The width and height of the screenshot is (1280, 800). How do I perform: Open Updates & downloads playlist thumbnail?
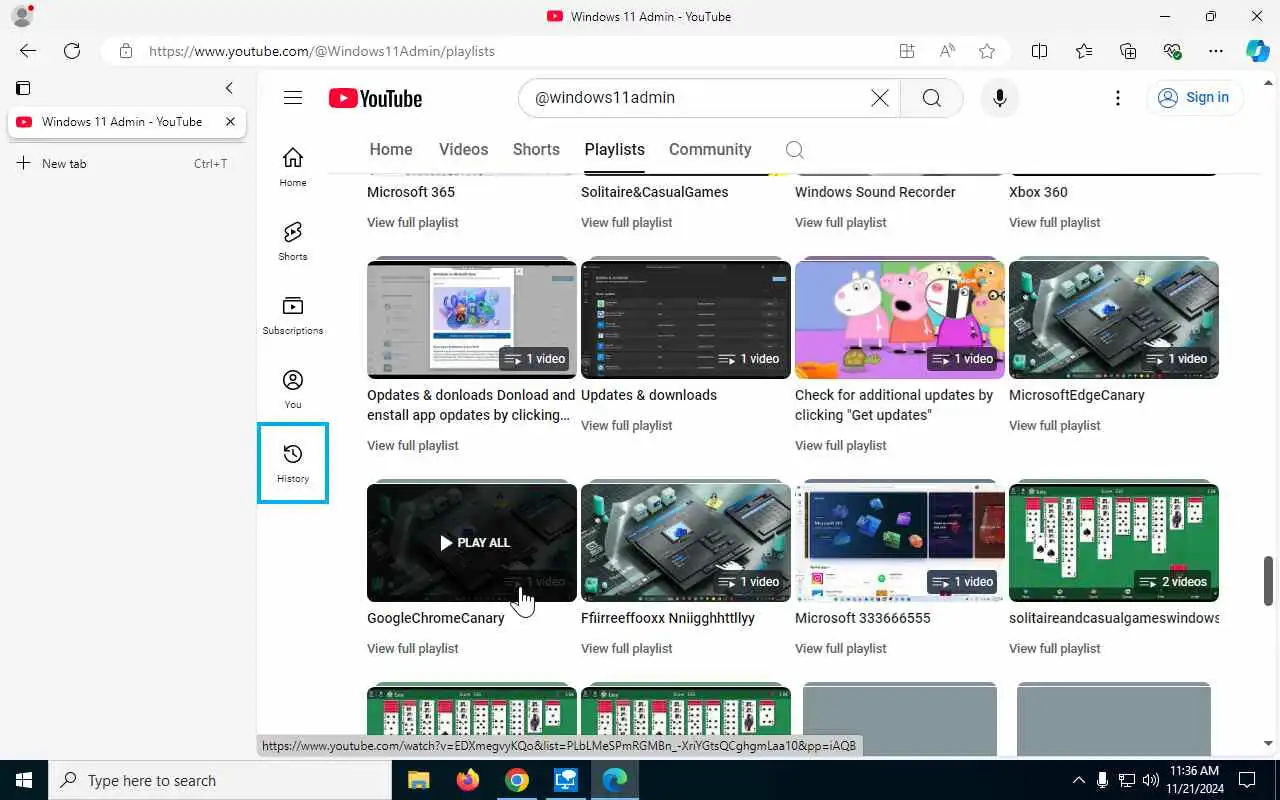click(686, 320)
